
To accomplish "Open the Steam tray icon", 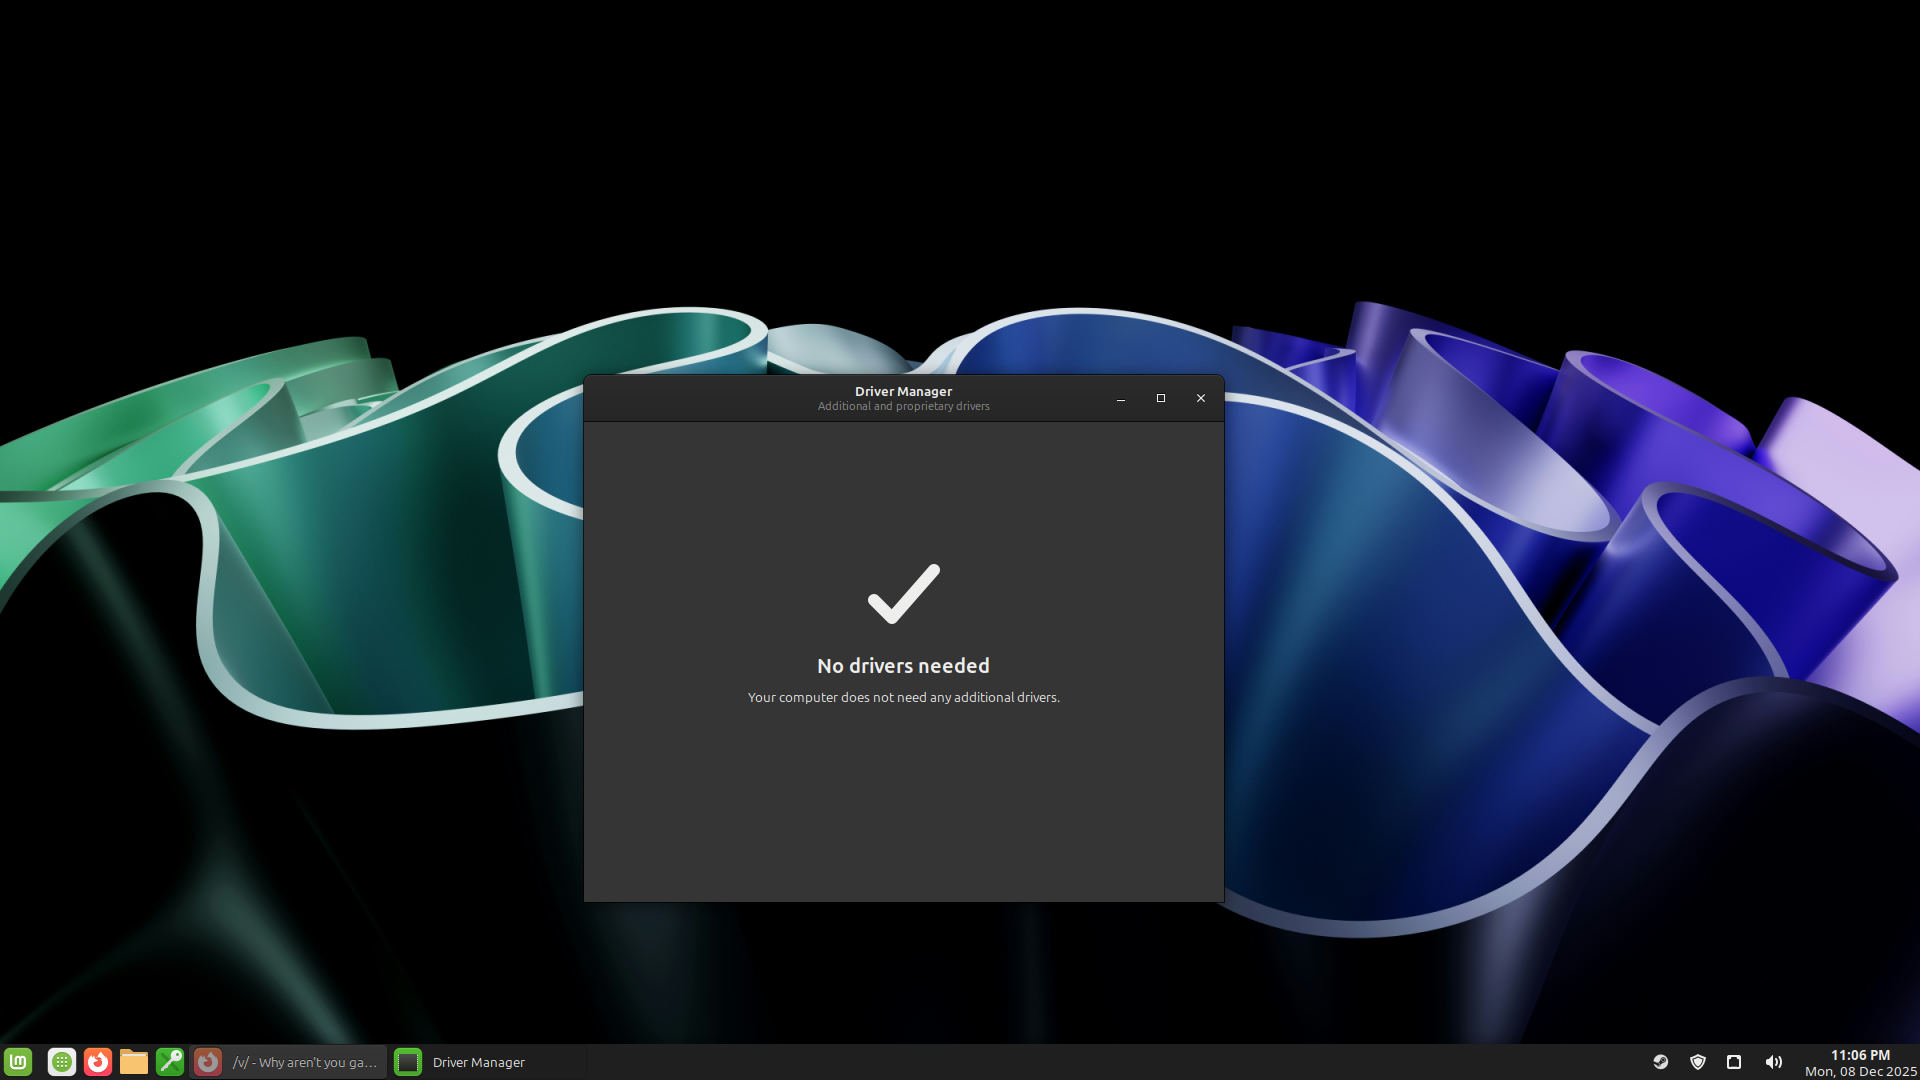I will coord(1661,1062).
